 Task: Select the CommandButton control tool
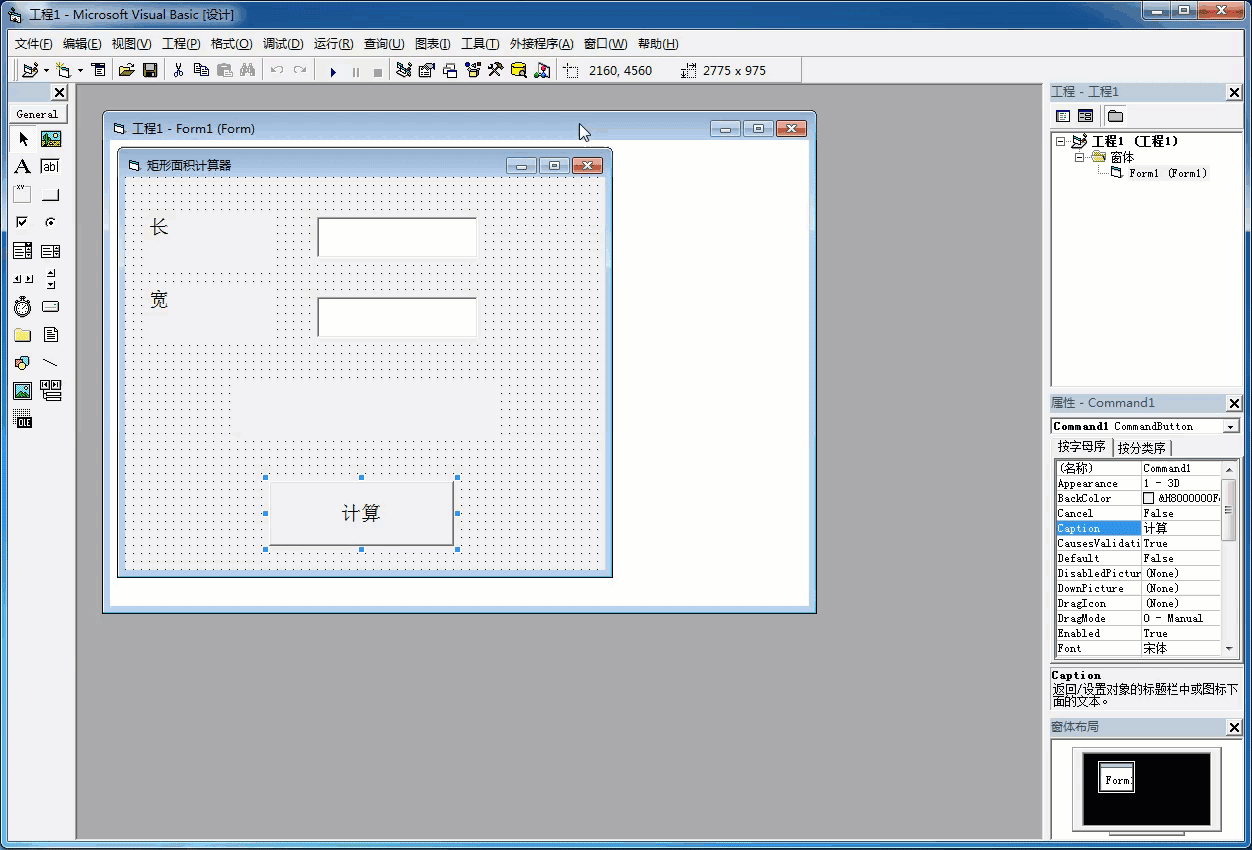51,195
